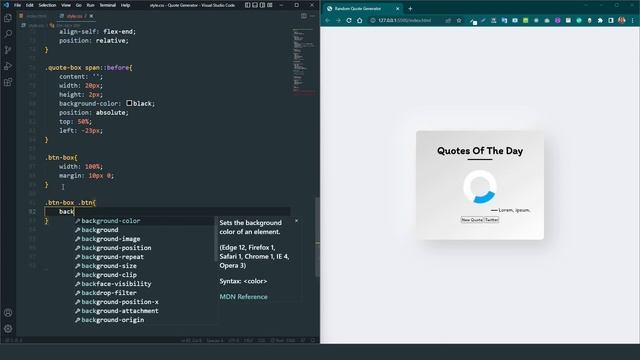
Task: Split the VS Code editor to the right
Action: [x=304, y=16]
